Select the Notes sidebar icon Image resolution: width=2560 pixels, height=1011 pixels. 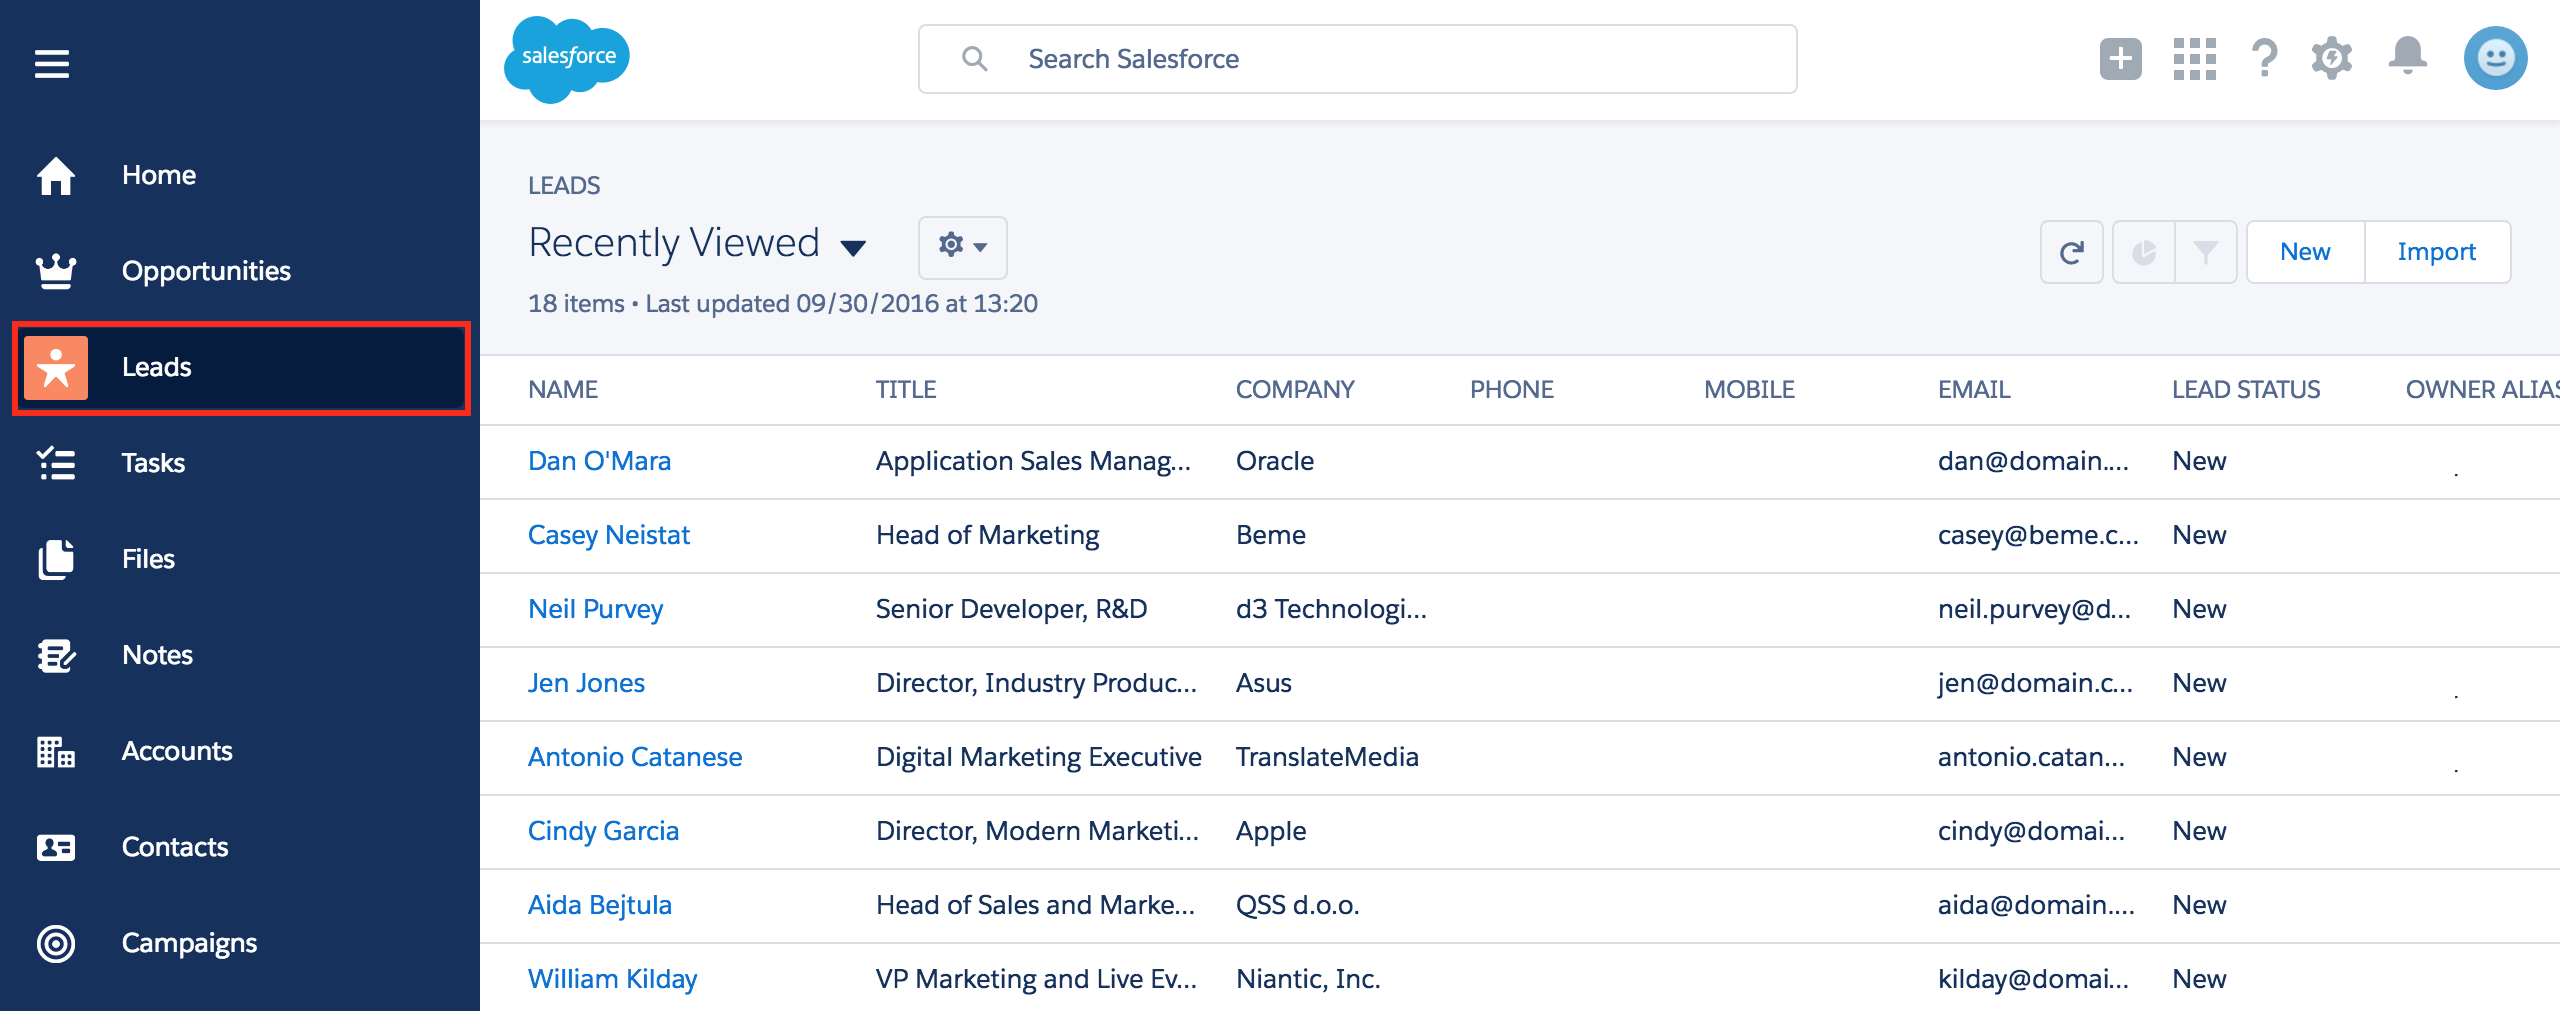(x=55, y=655)
